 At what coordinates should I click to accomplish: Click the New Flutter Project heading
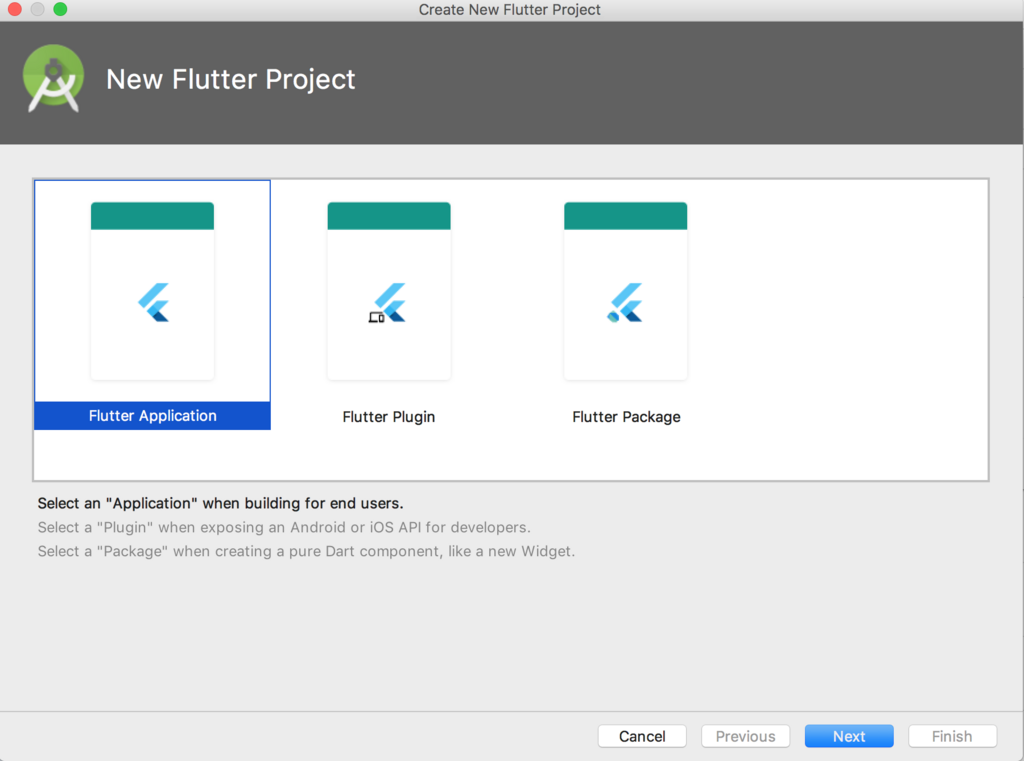[x=231, y=80]
